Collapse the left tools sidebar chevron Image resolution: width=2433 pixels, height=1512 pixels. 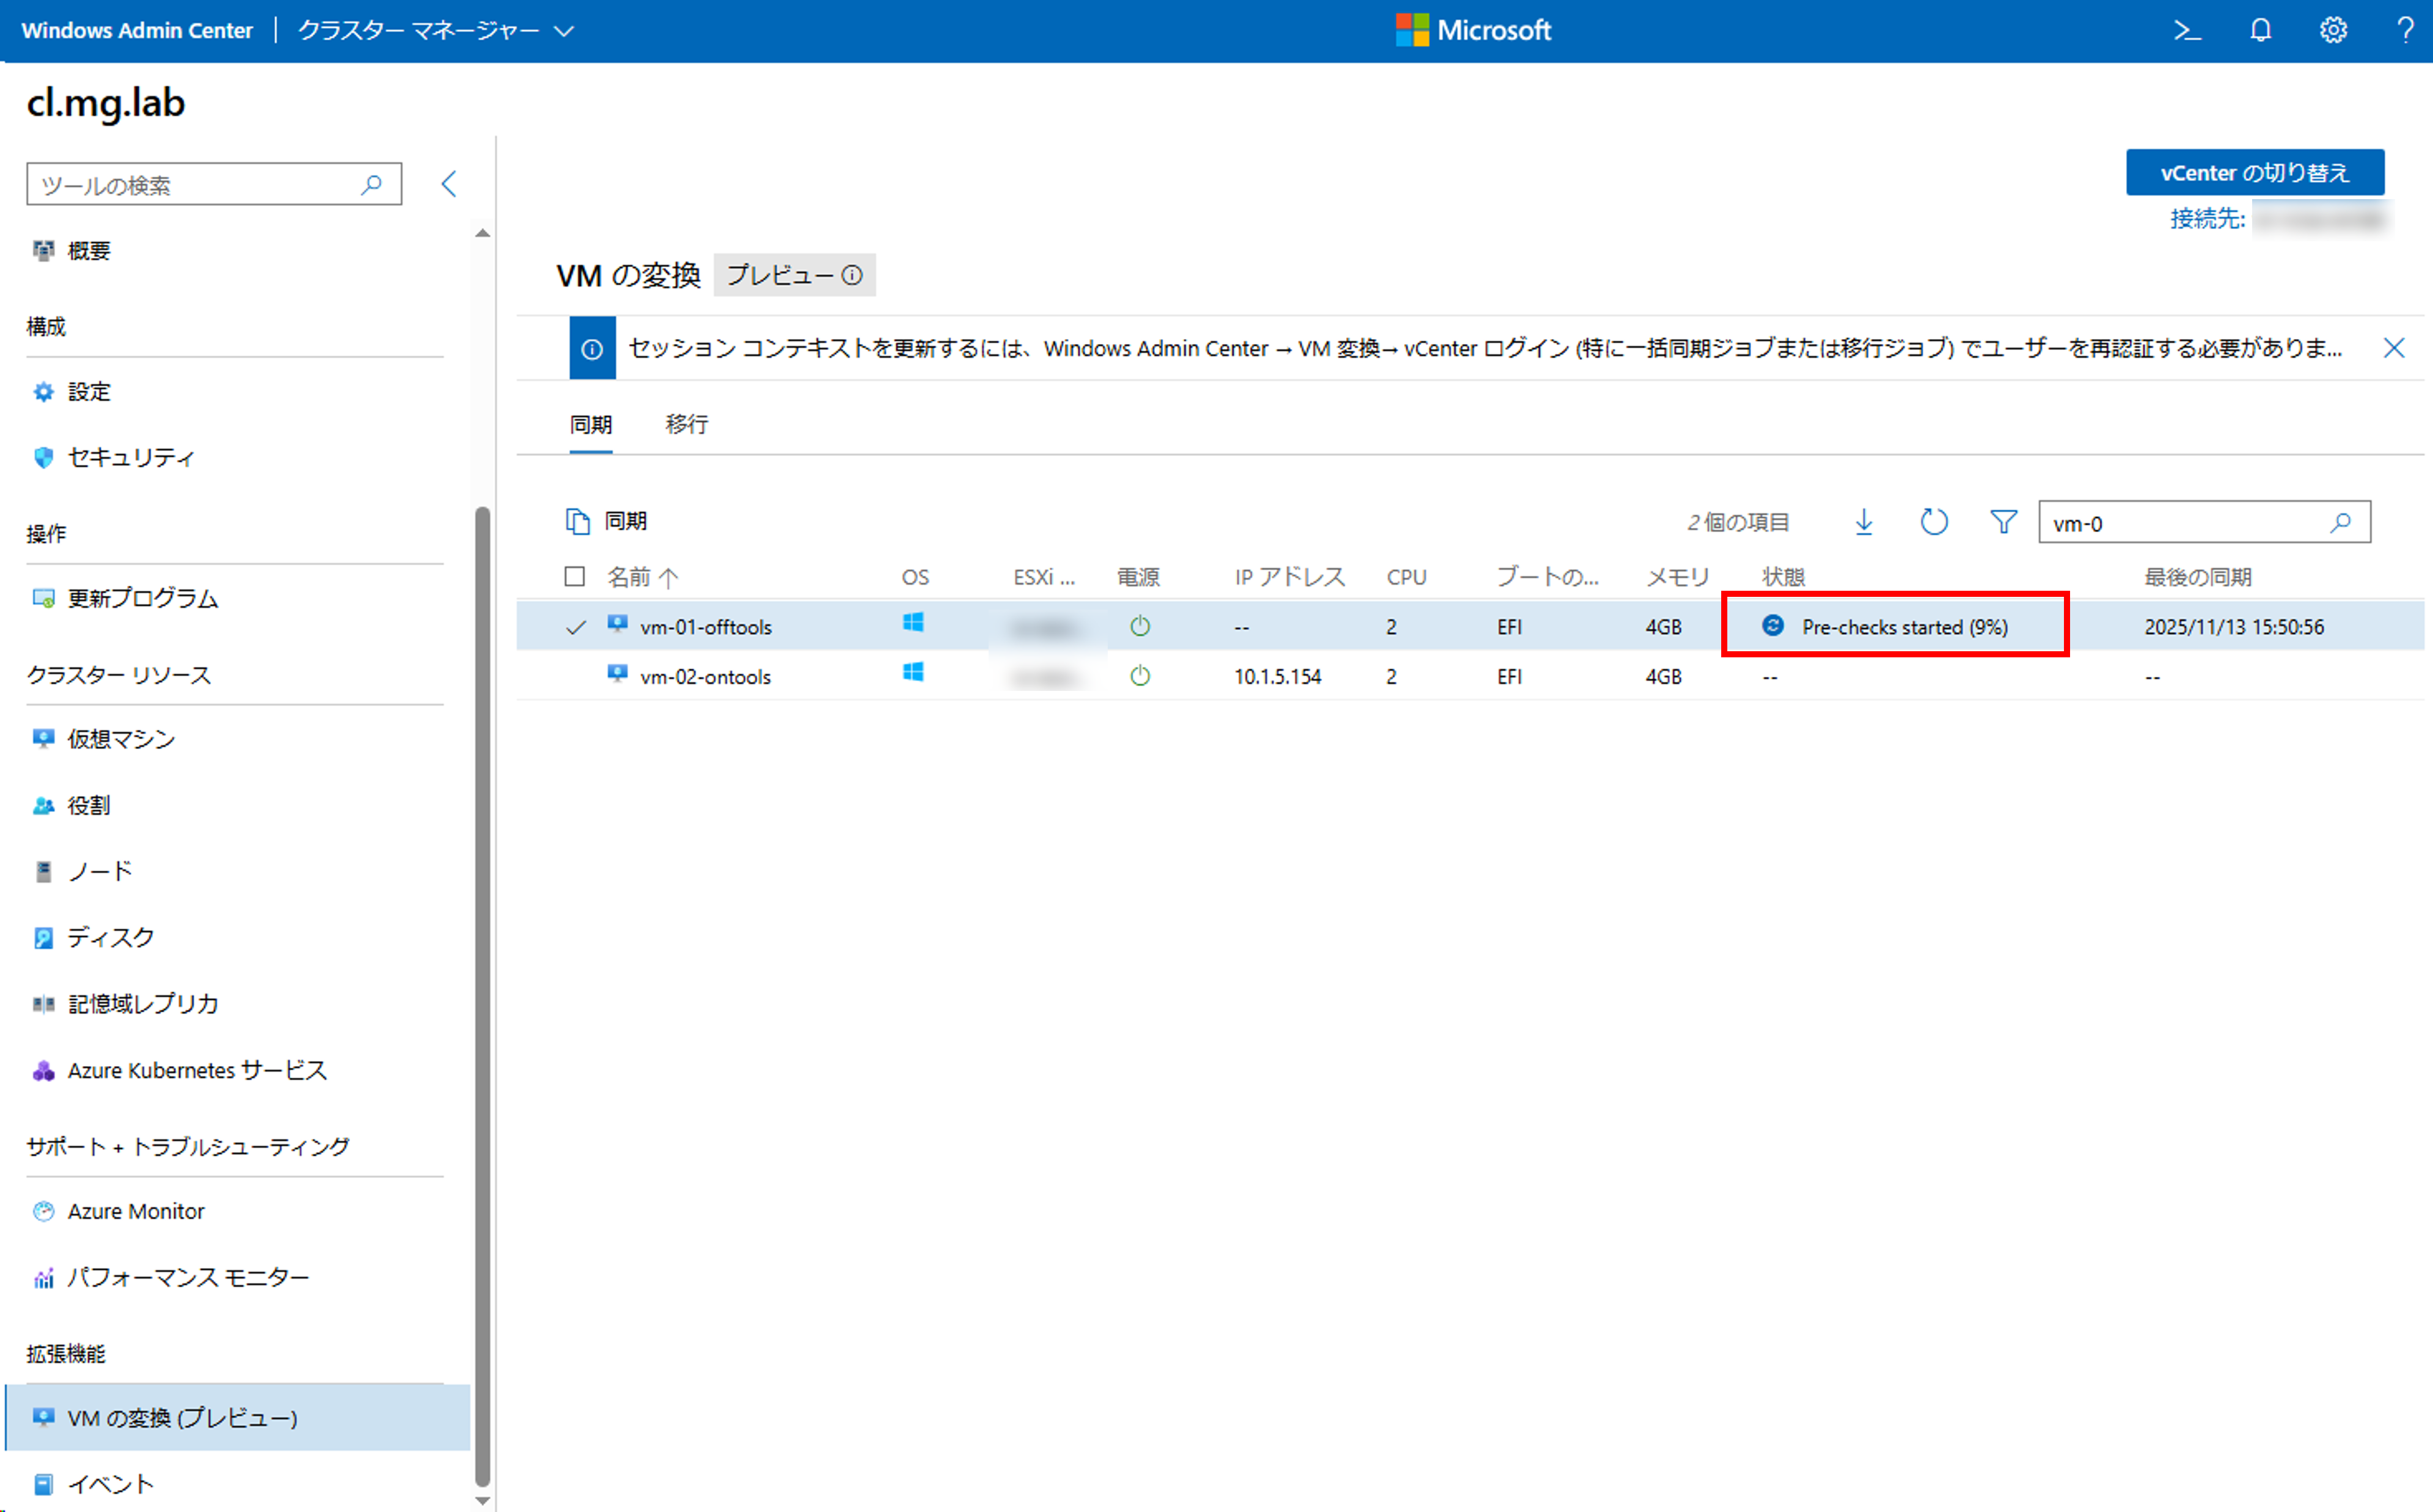coord(449,184)
